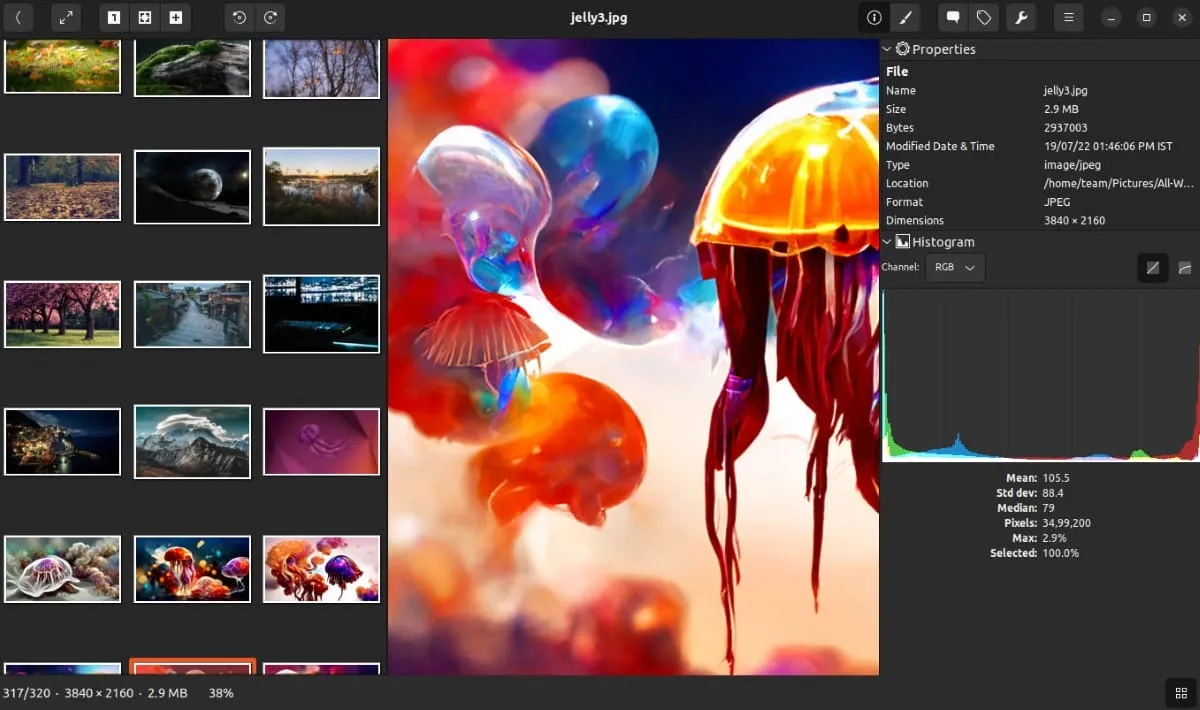Select the jellyfish on dark background thumbnail
This screenshot has width=1200, height=710.
(192, 569)
